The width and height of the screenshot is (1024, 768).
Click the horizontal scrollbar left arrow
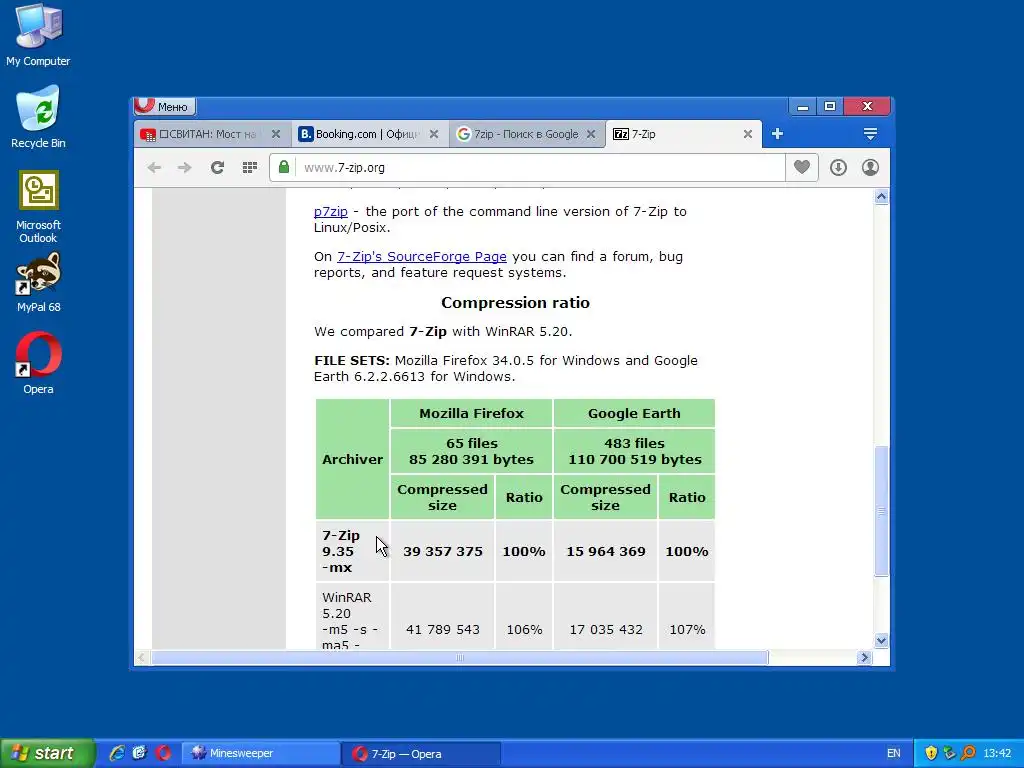click(x=141, y=658)
